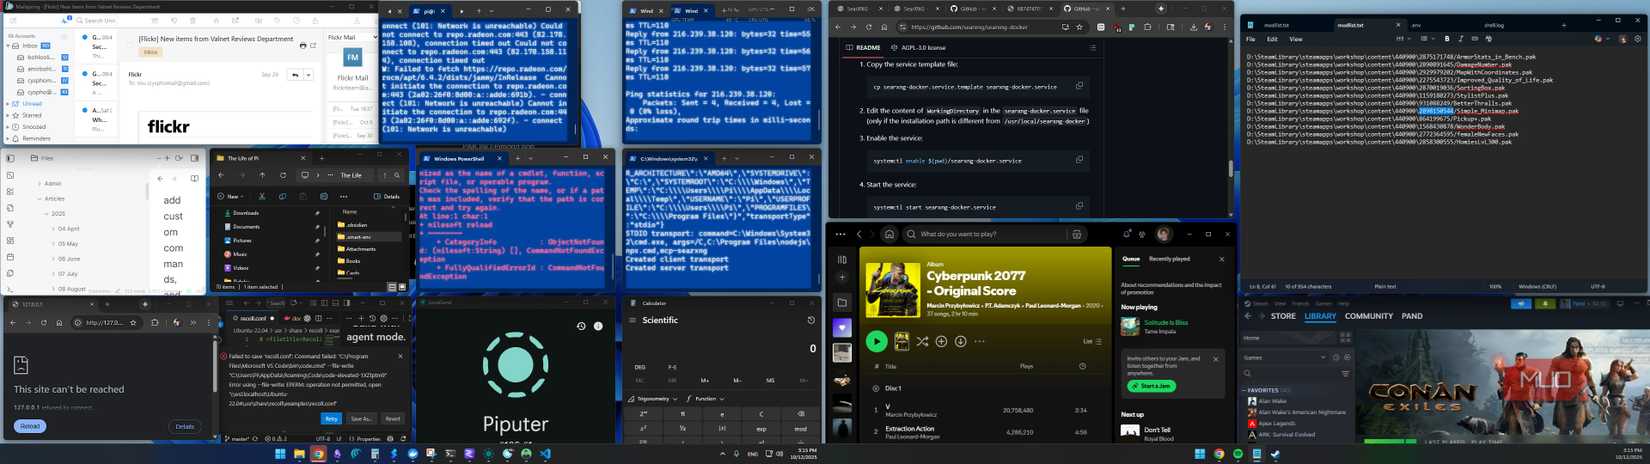Viewport: 1650px width, 464px height.
Task: Open Notepad Edit menu
Action: tap(1272, 39)
